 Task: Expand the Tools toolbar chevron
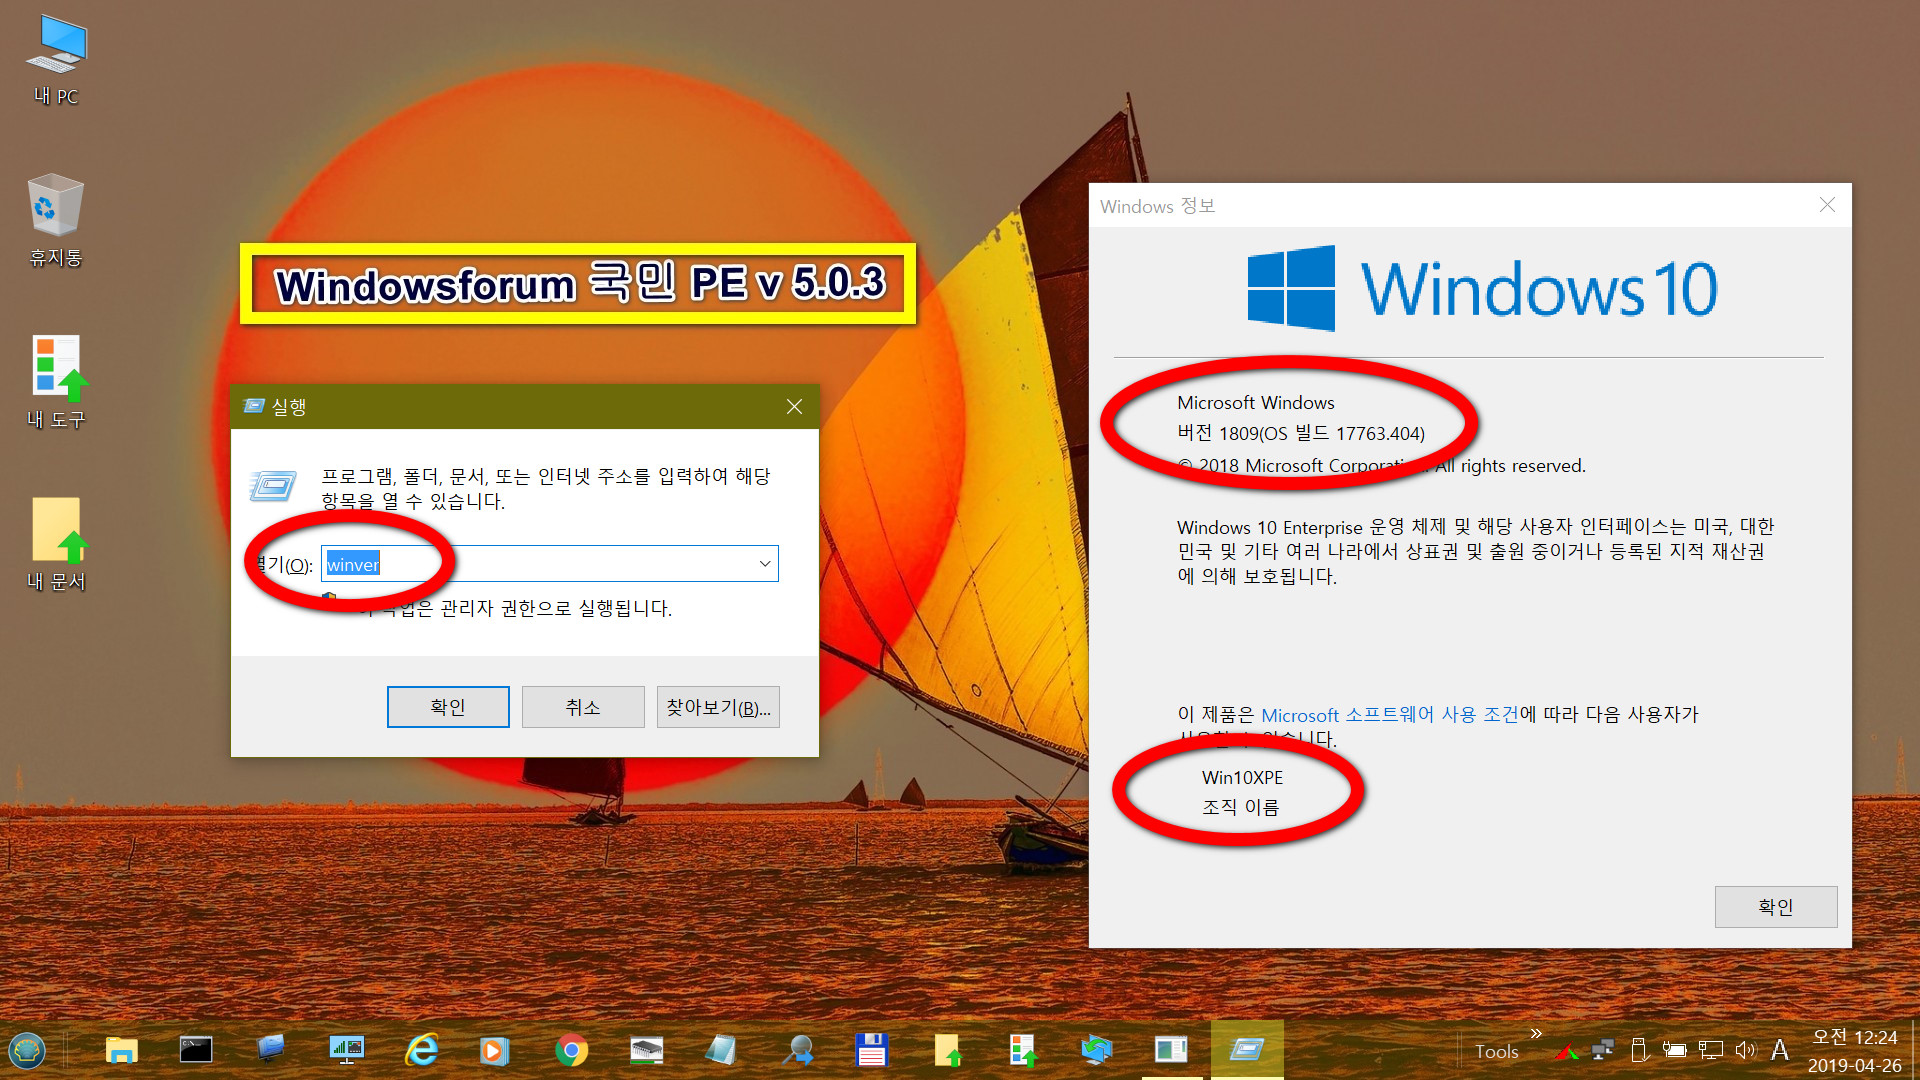click(x=1536, y=1033)
